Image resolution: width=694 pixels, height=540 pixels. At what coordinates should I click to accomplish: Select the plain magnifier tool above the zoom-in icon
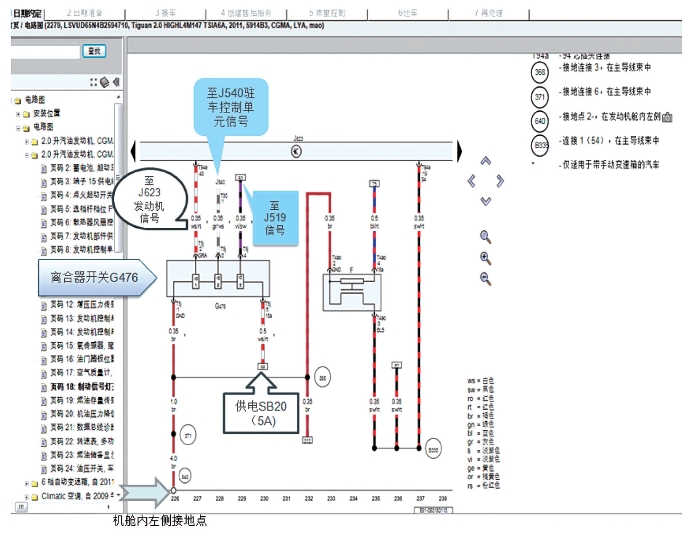tap(486, 237)
